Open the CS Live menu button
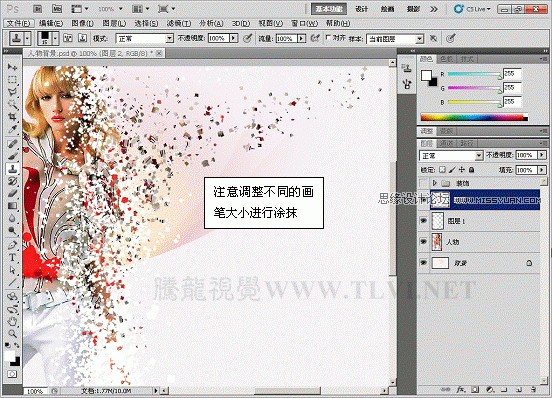 [x=472, y=9]
